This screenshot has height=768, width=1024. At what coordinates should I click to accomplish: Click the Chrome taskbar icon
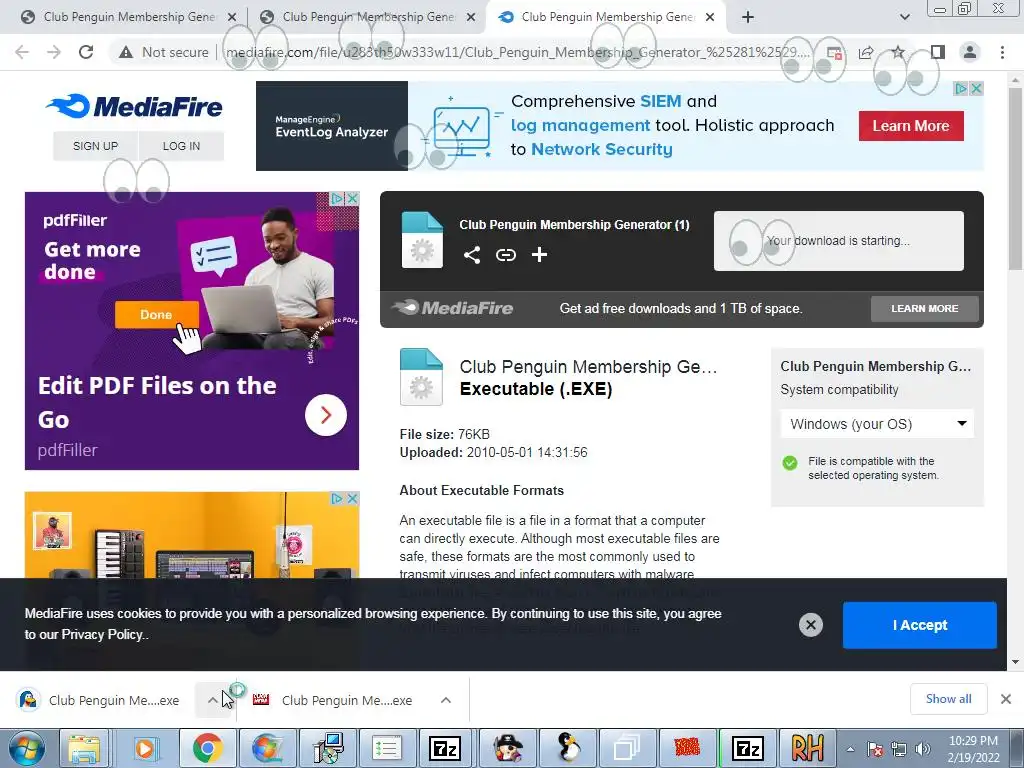[x=207, y=748]
